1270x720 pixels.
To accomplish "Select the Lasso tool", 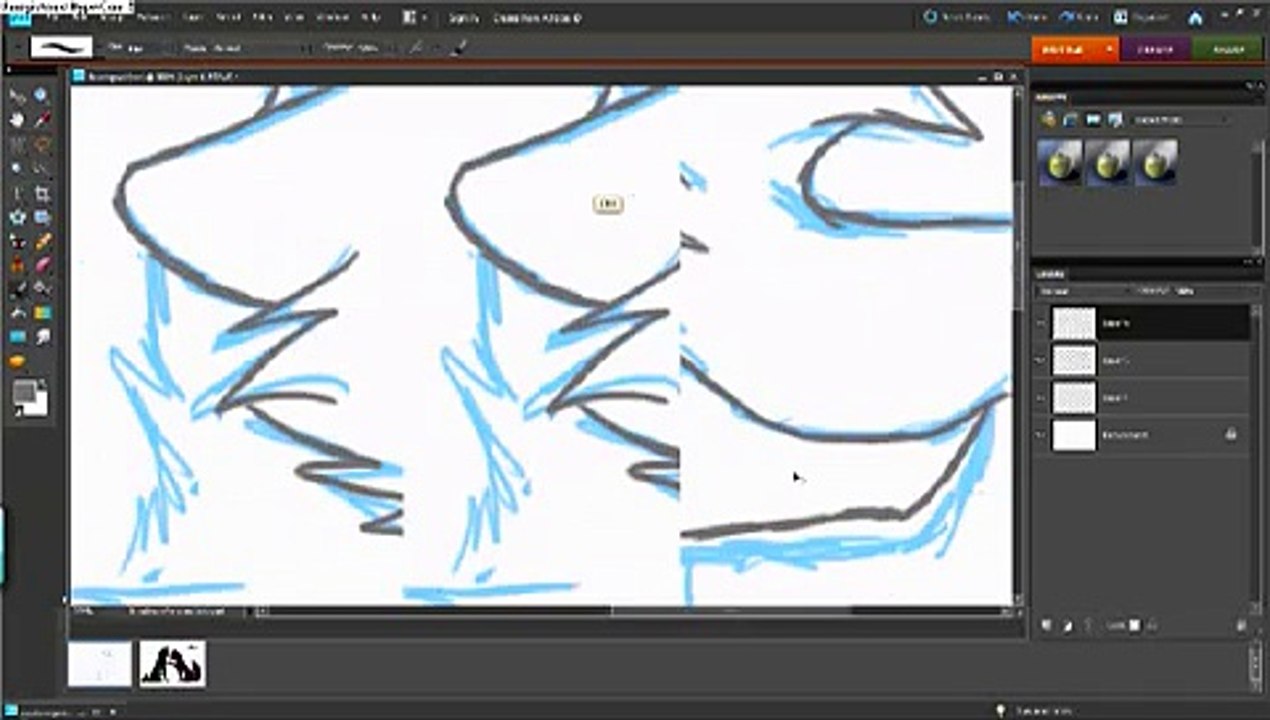I will click(x=41, y=145).
